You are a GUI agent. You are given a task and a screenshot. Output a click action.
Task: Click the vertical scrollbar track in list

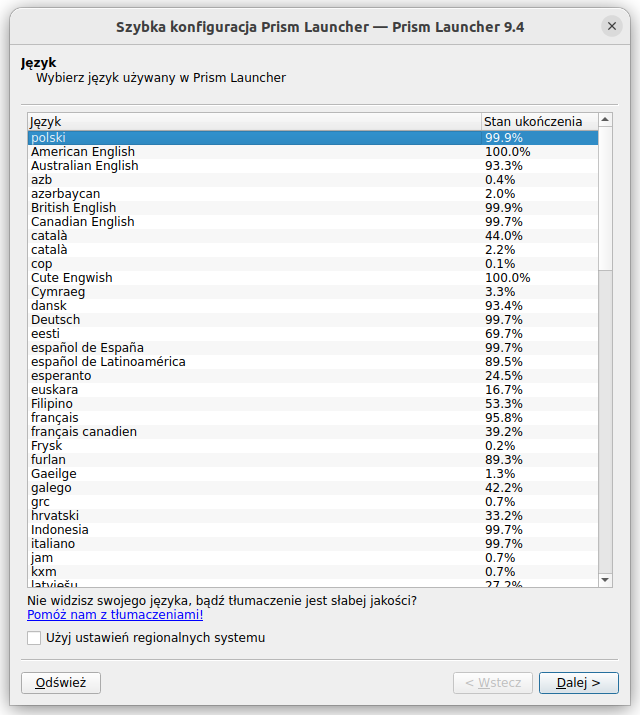click(605, 420)
